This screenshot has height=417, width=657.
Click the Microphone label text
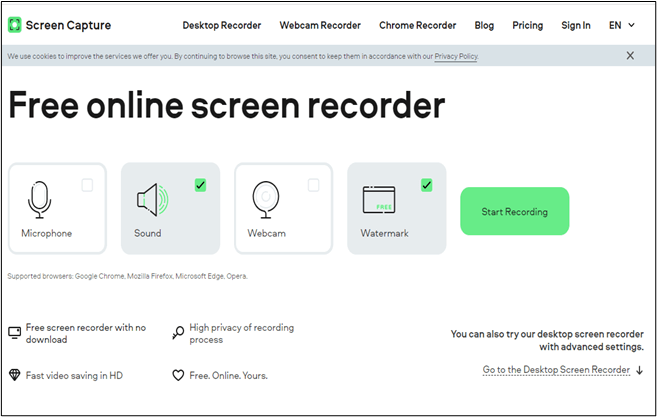[x=47, y=233]
